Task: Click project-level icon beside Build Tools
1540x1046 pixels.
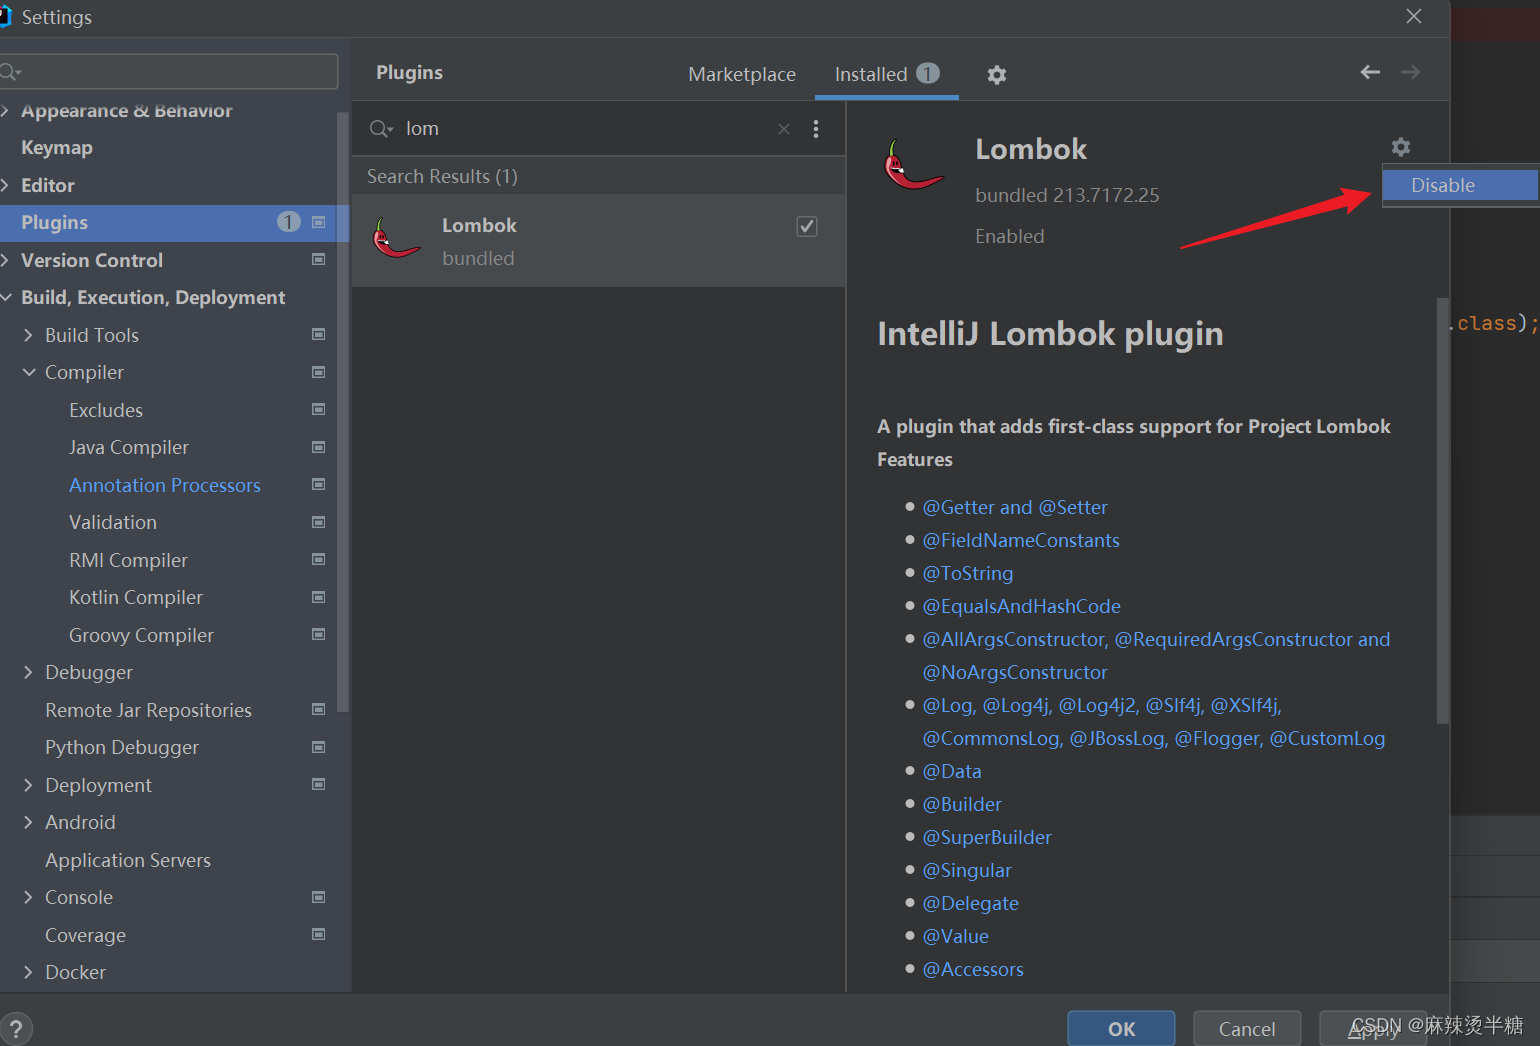Action: [x=319, y=335]
